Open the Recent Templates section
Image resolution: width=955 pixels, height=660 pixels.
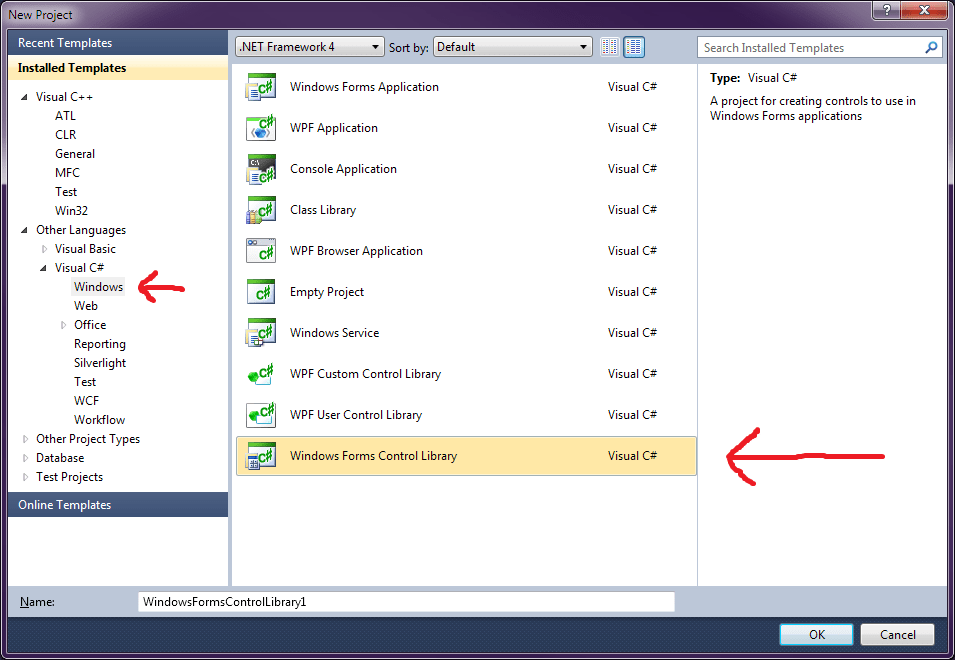[x=118, y=43]
